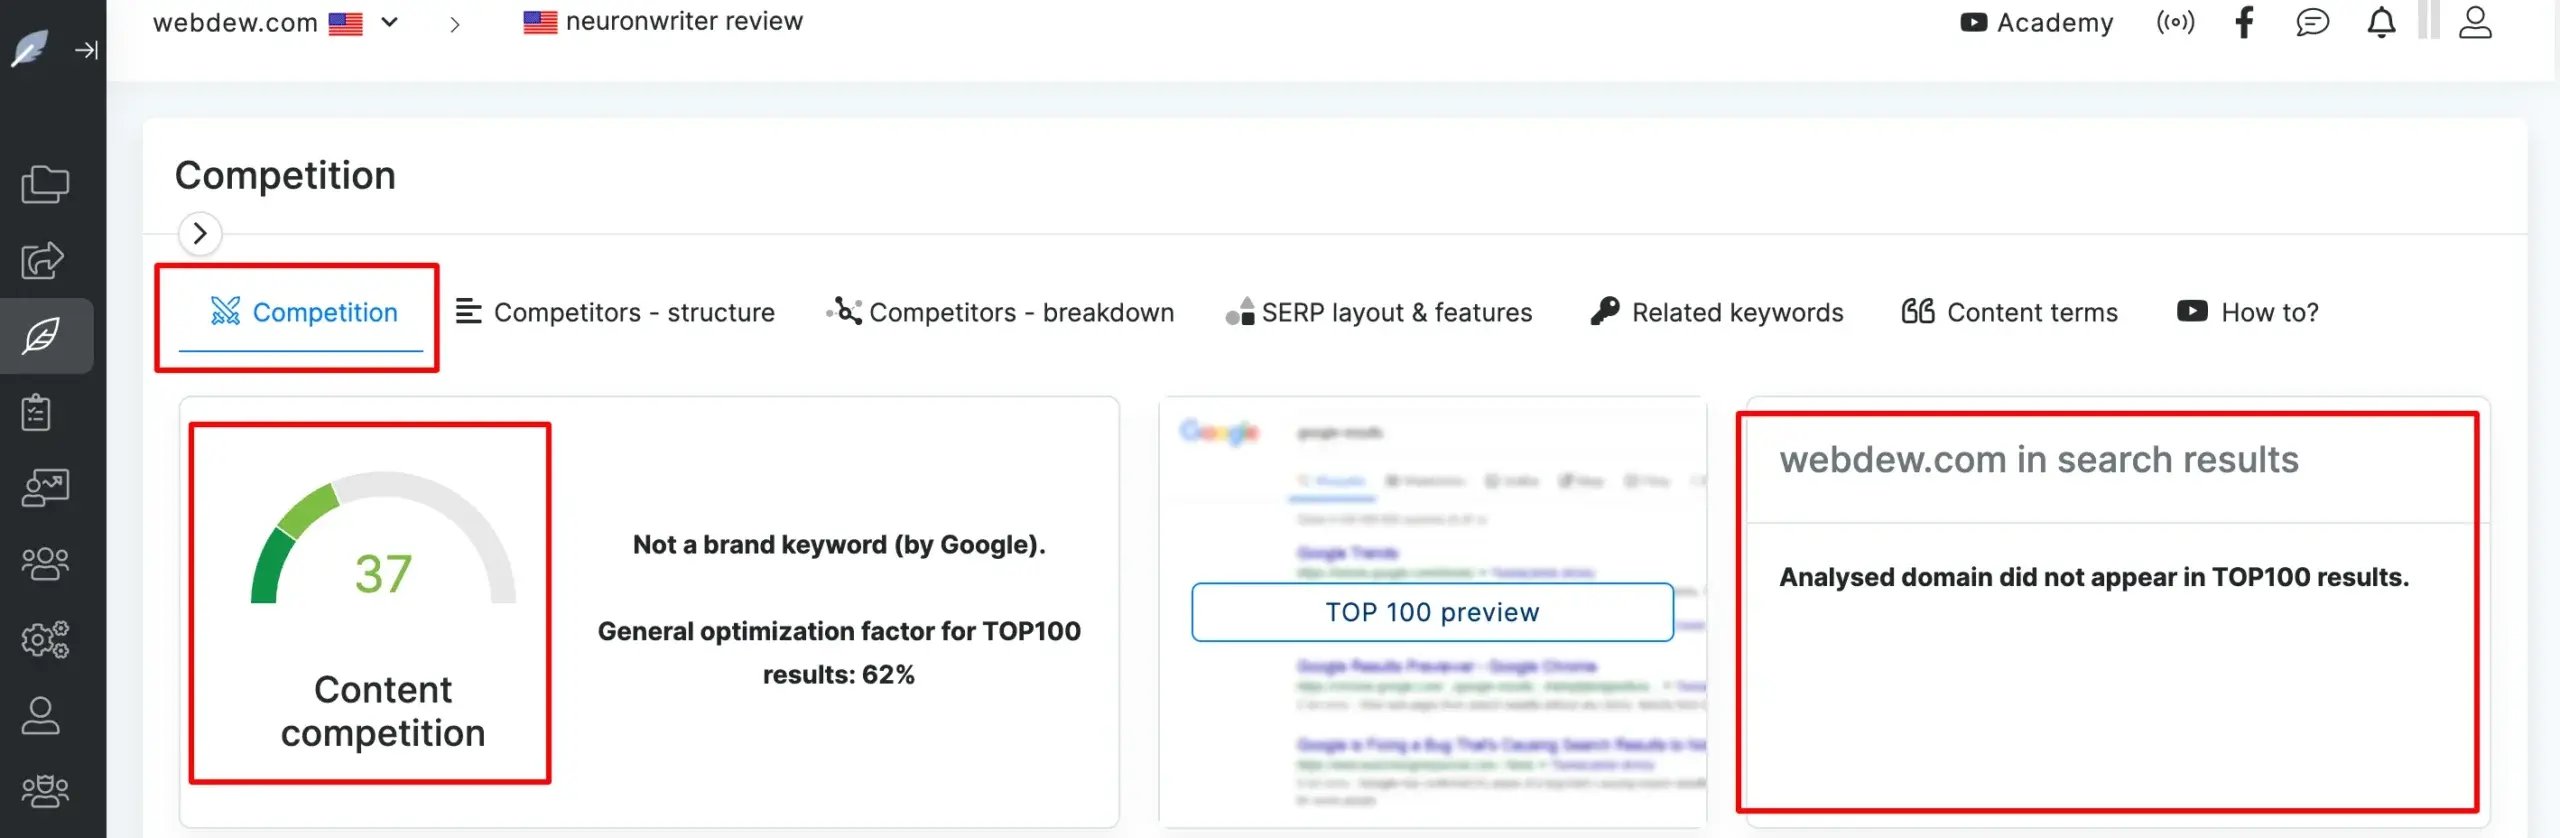Expand the Competition panel chevron button
This screenshot has width=2560, height=838.
point(200,234)
